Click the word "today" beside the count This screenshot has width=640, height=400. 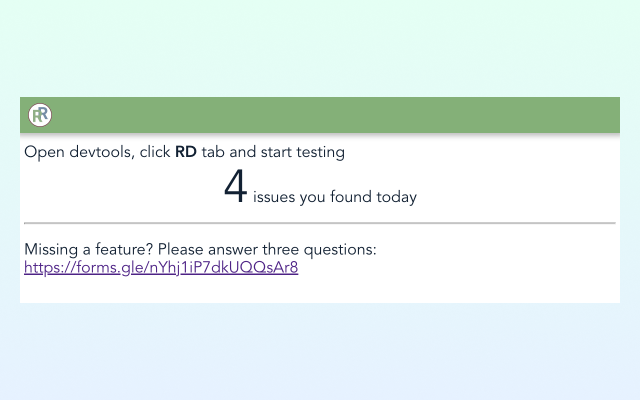pyautogui.click(x=396, y=197)
